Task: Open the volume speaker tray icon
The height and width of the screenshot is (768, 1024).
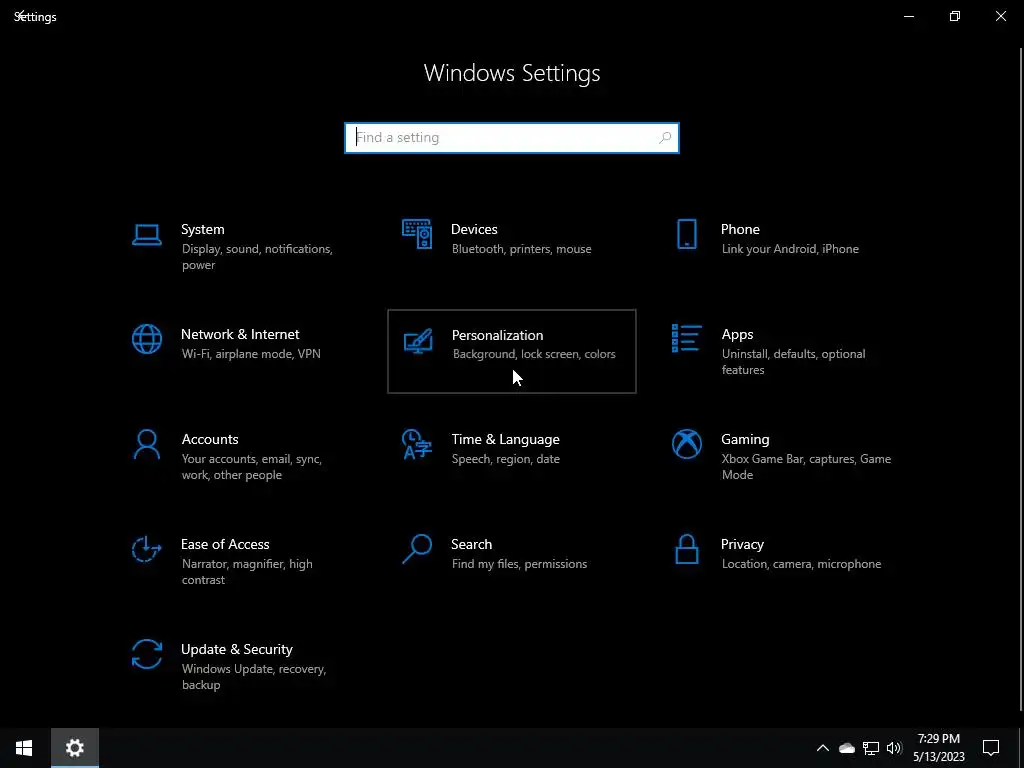Action: click(x=894, y=748)
